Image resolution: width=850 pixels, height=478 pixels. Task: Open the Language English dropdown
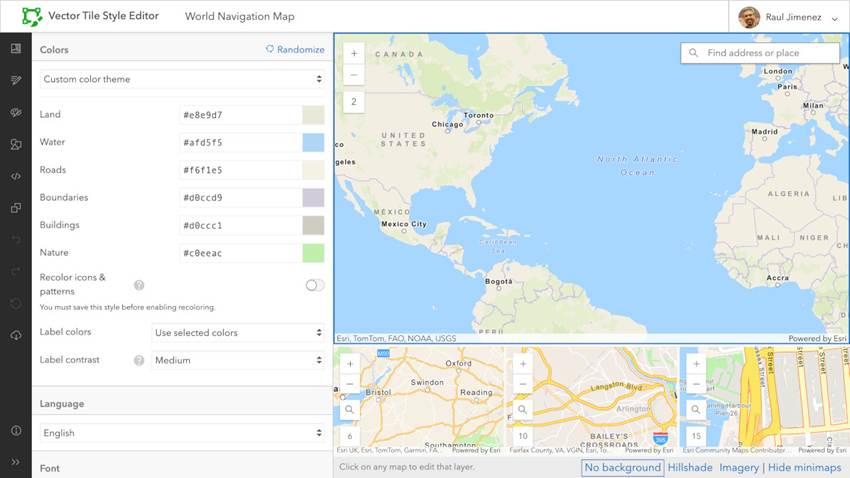183,433
